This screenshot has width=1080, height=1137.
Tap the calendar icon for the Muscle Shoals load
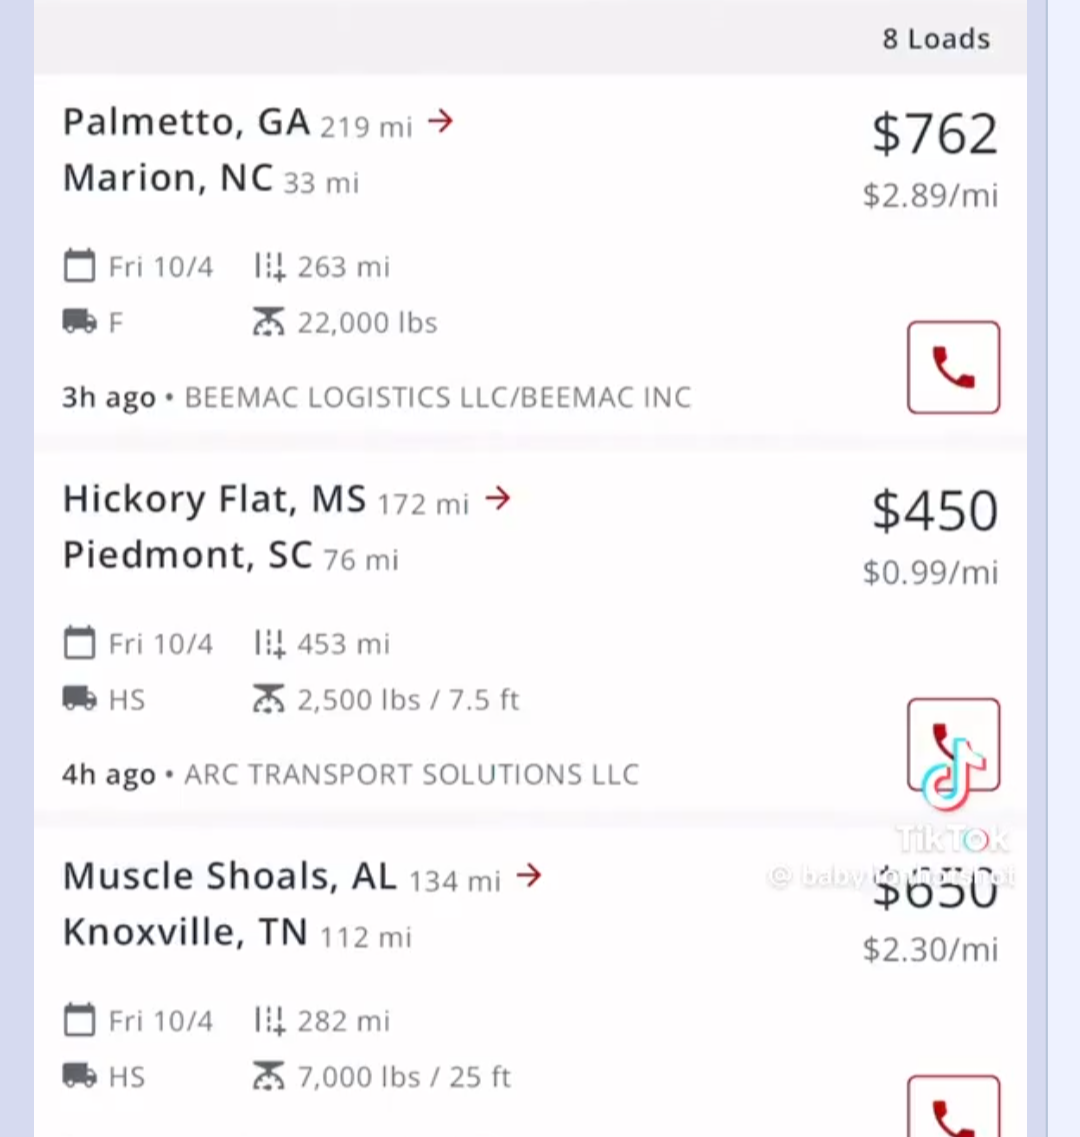[79, 1019]
